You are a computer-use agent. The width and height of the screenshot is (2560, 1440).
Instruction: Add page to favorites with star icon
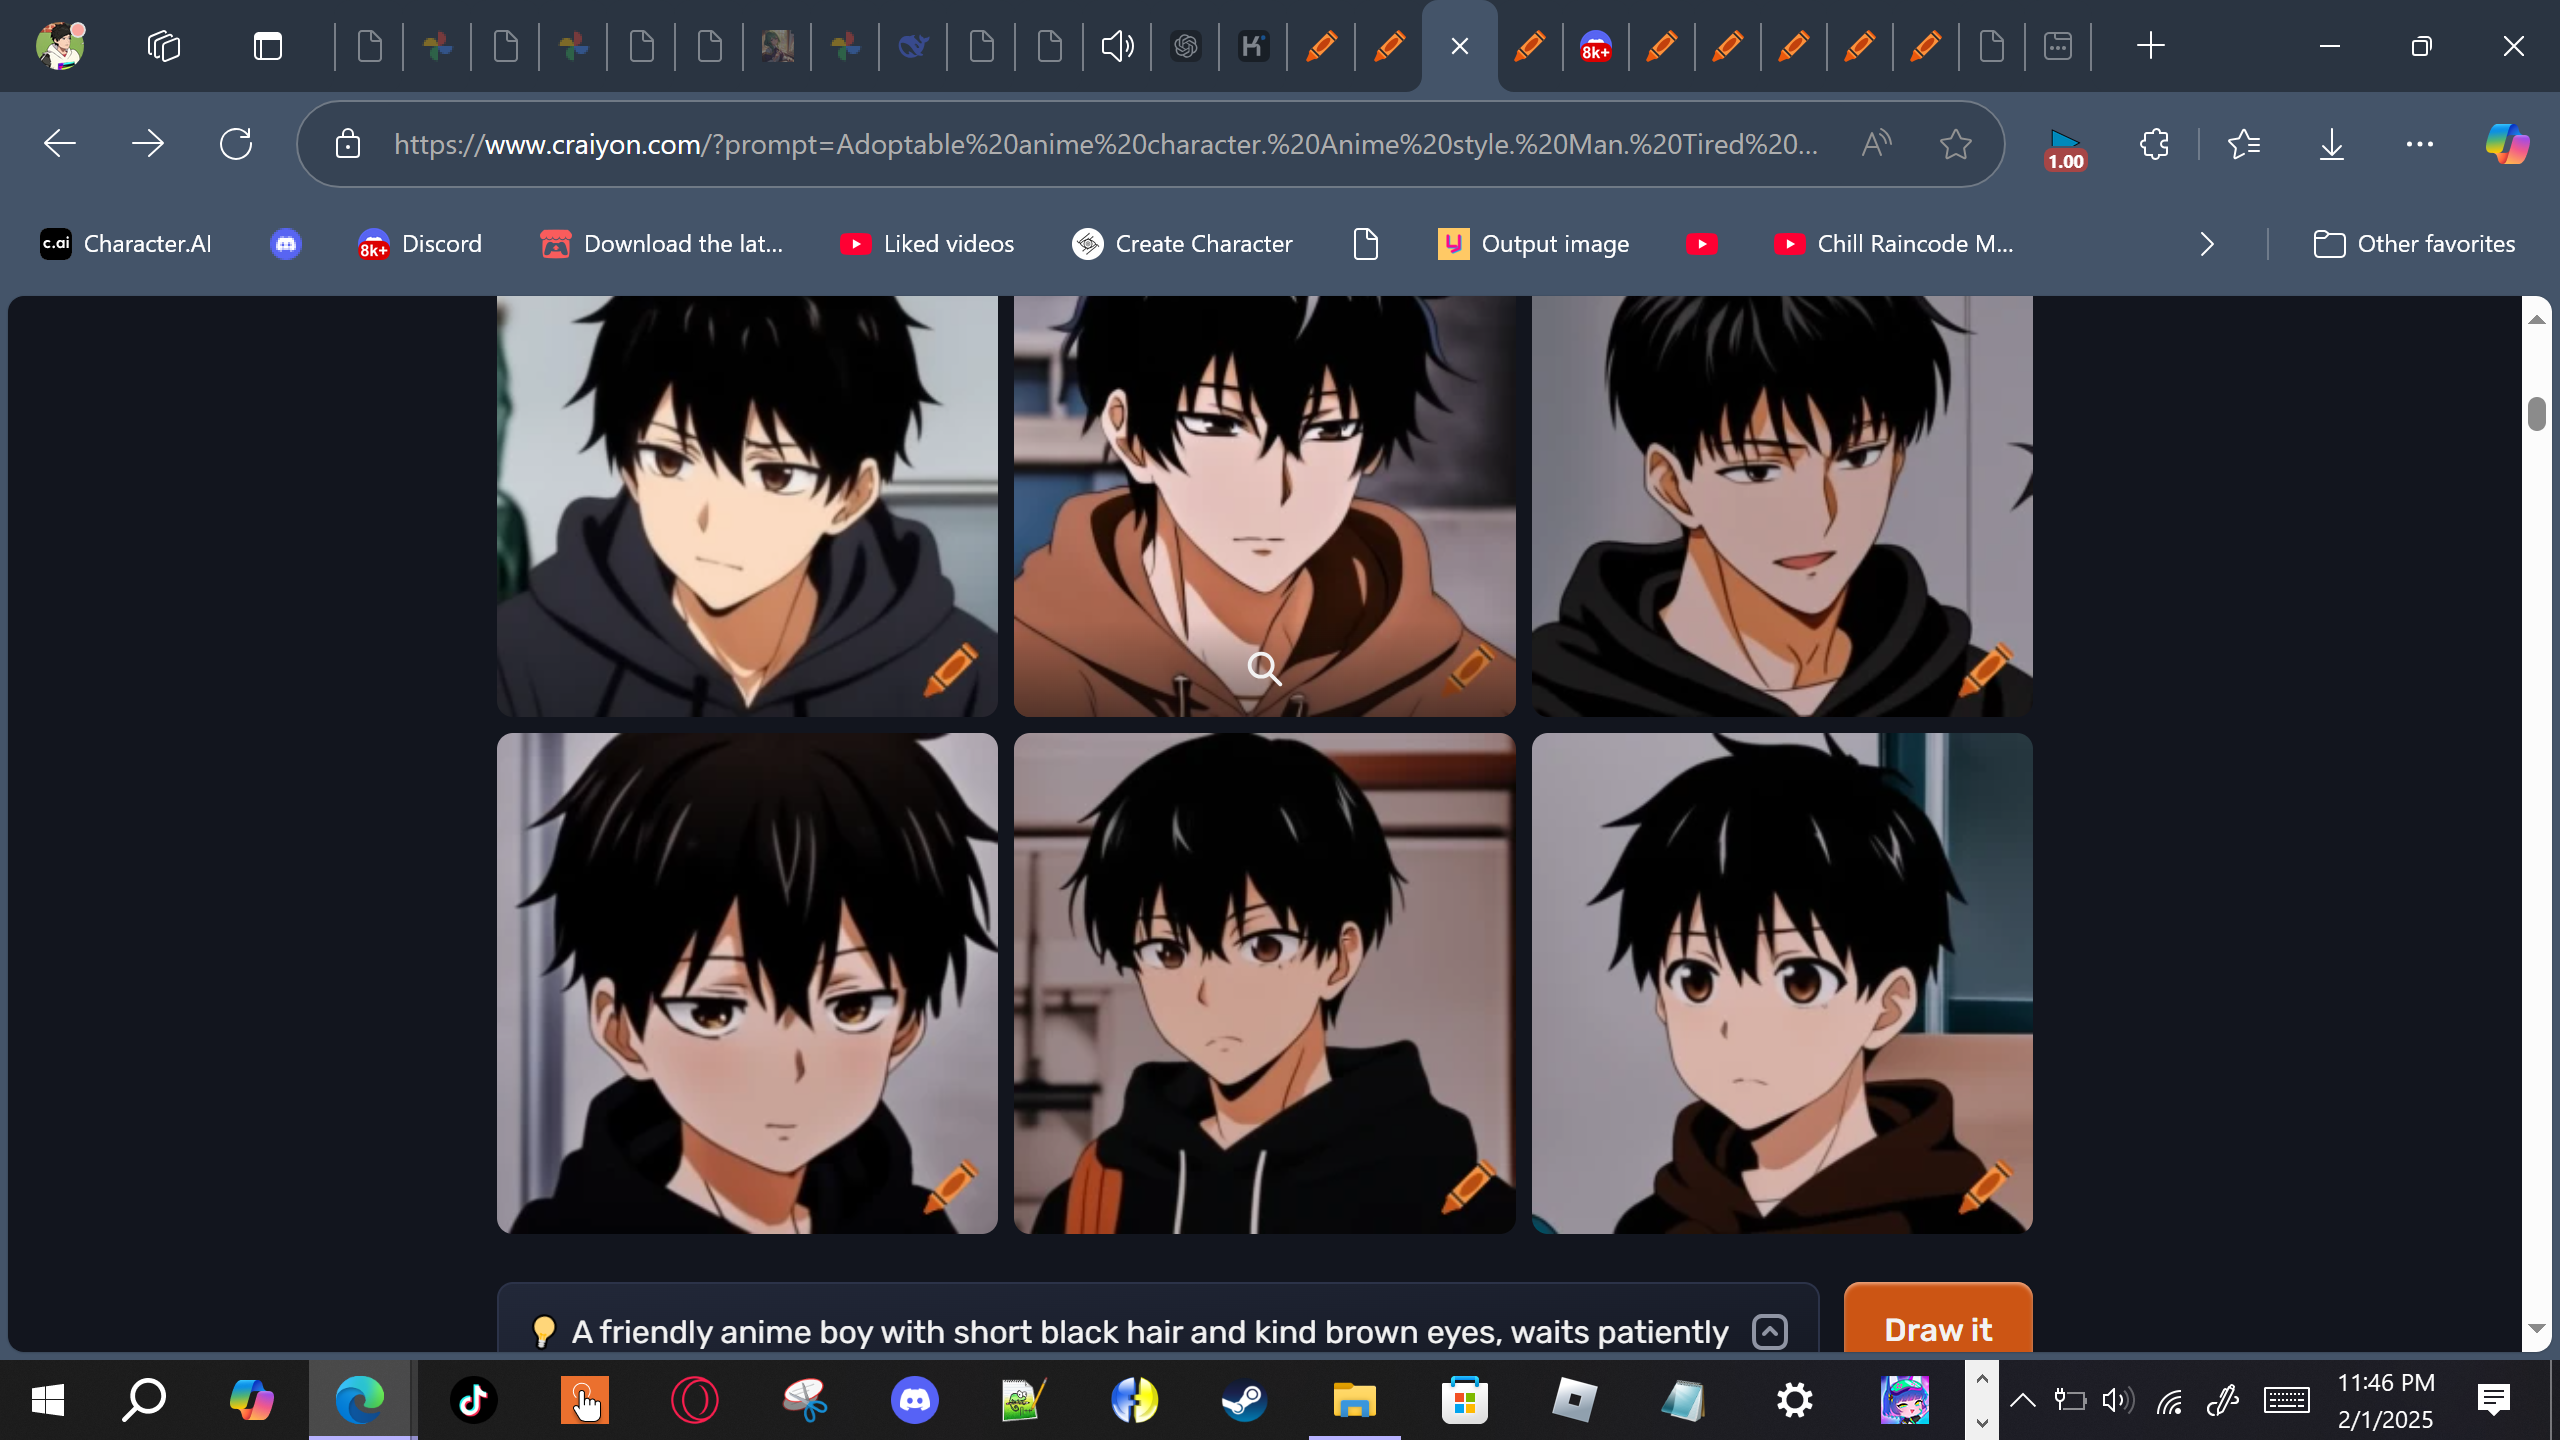(1955, 145)
